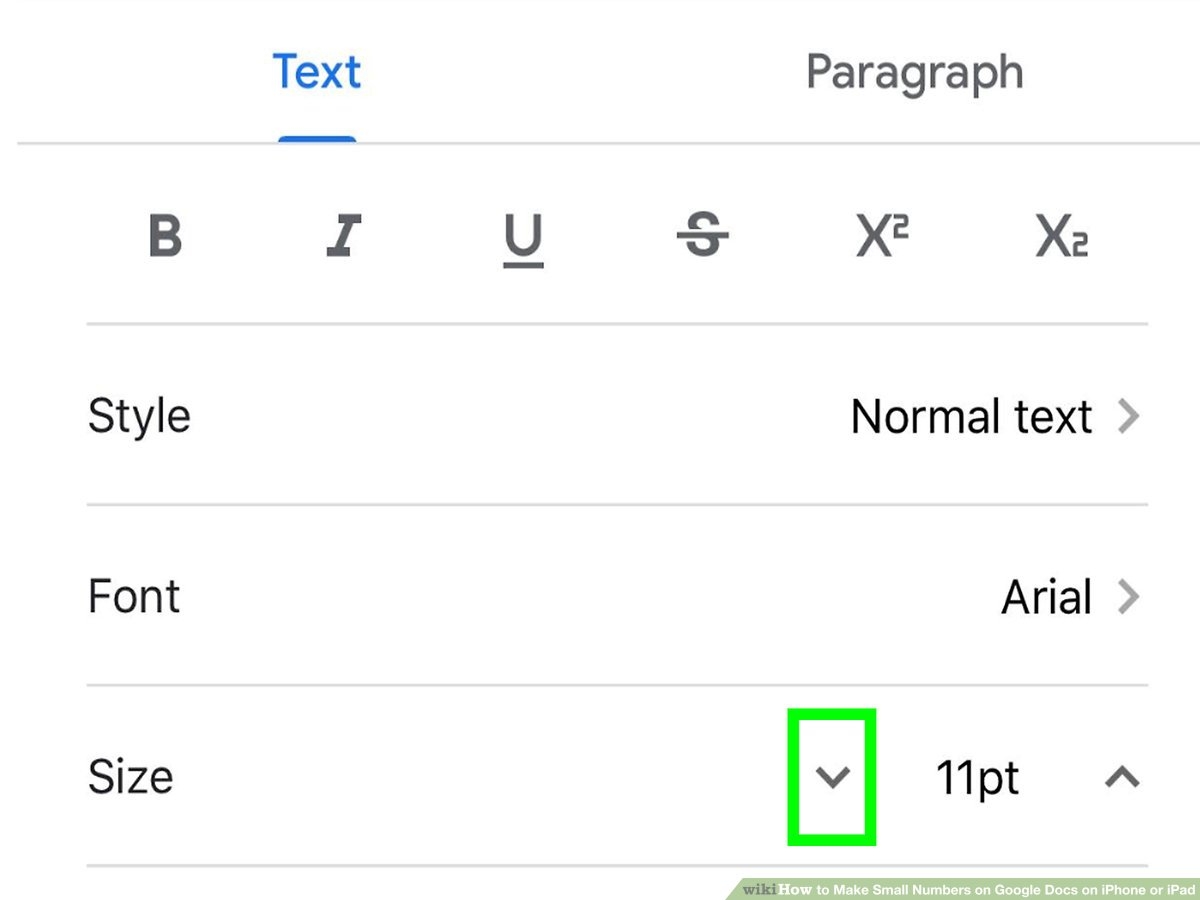Switch to the Paragraph tab

pyautogui.click(x=913, y=71)
